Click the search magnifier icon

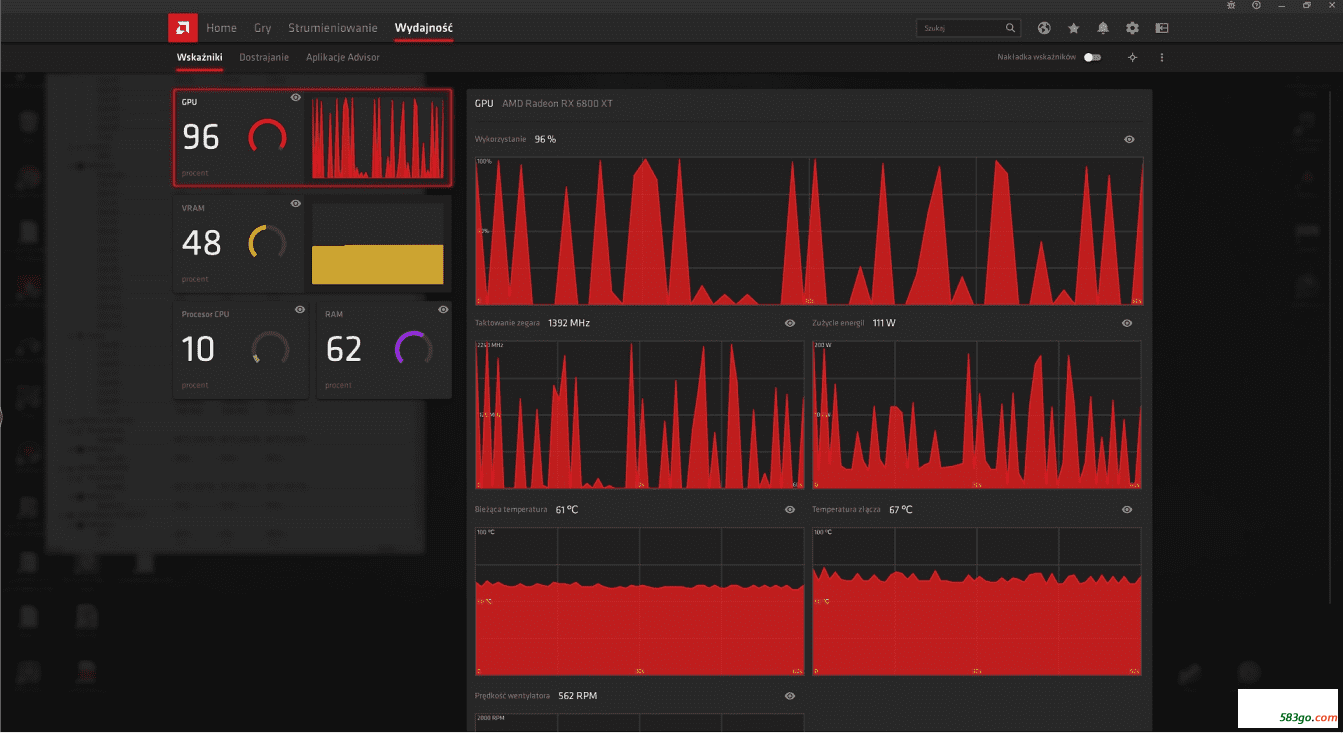click(x=1011, y=28)
